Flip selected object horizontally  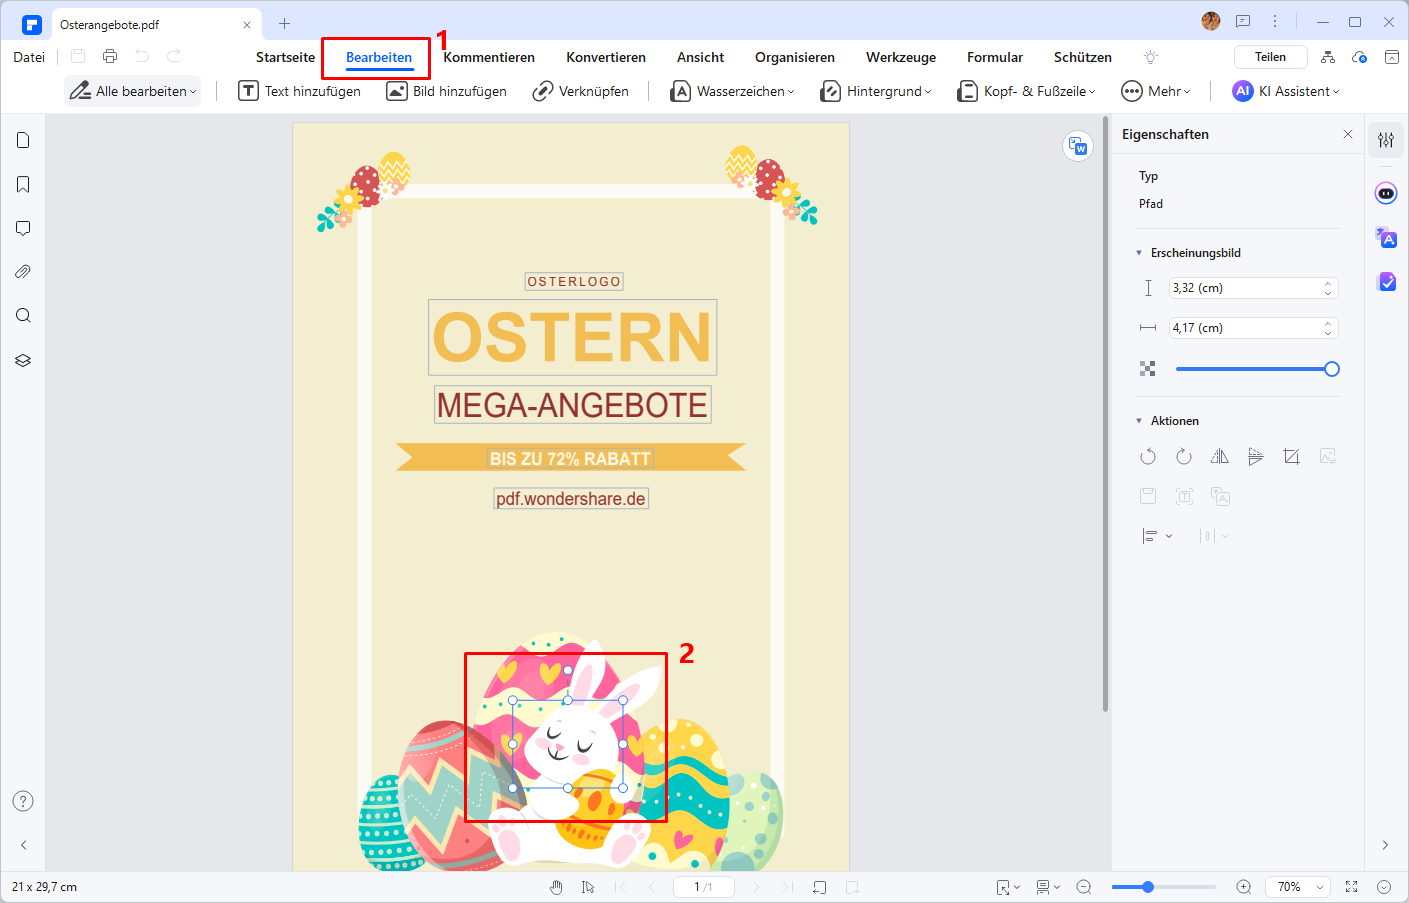(1220, 457)
